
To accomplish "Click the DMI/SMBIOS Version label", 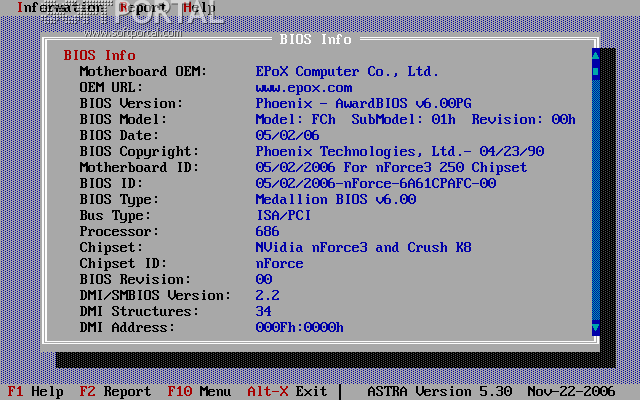I will [155, 295].
